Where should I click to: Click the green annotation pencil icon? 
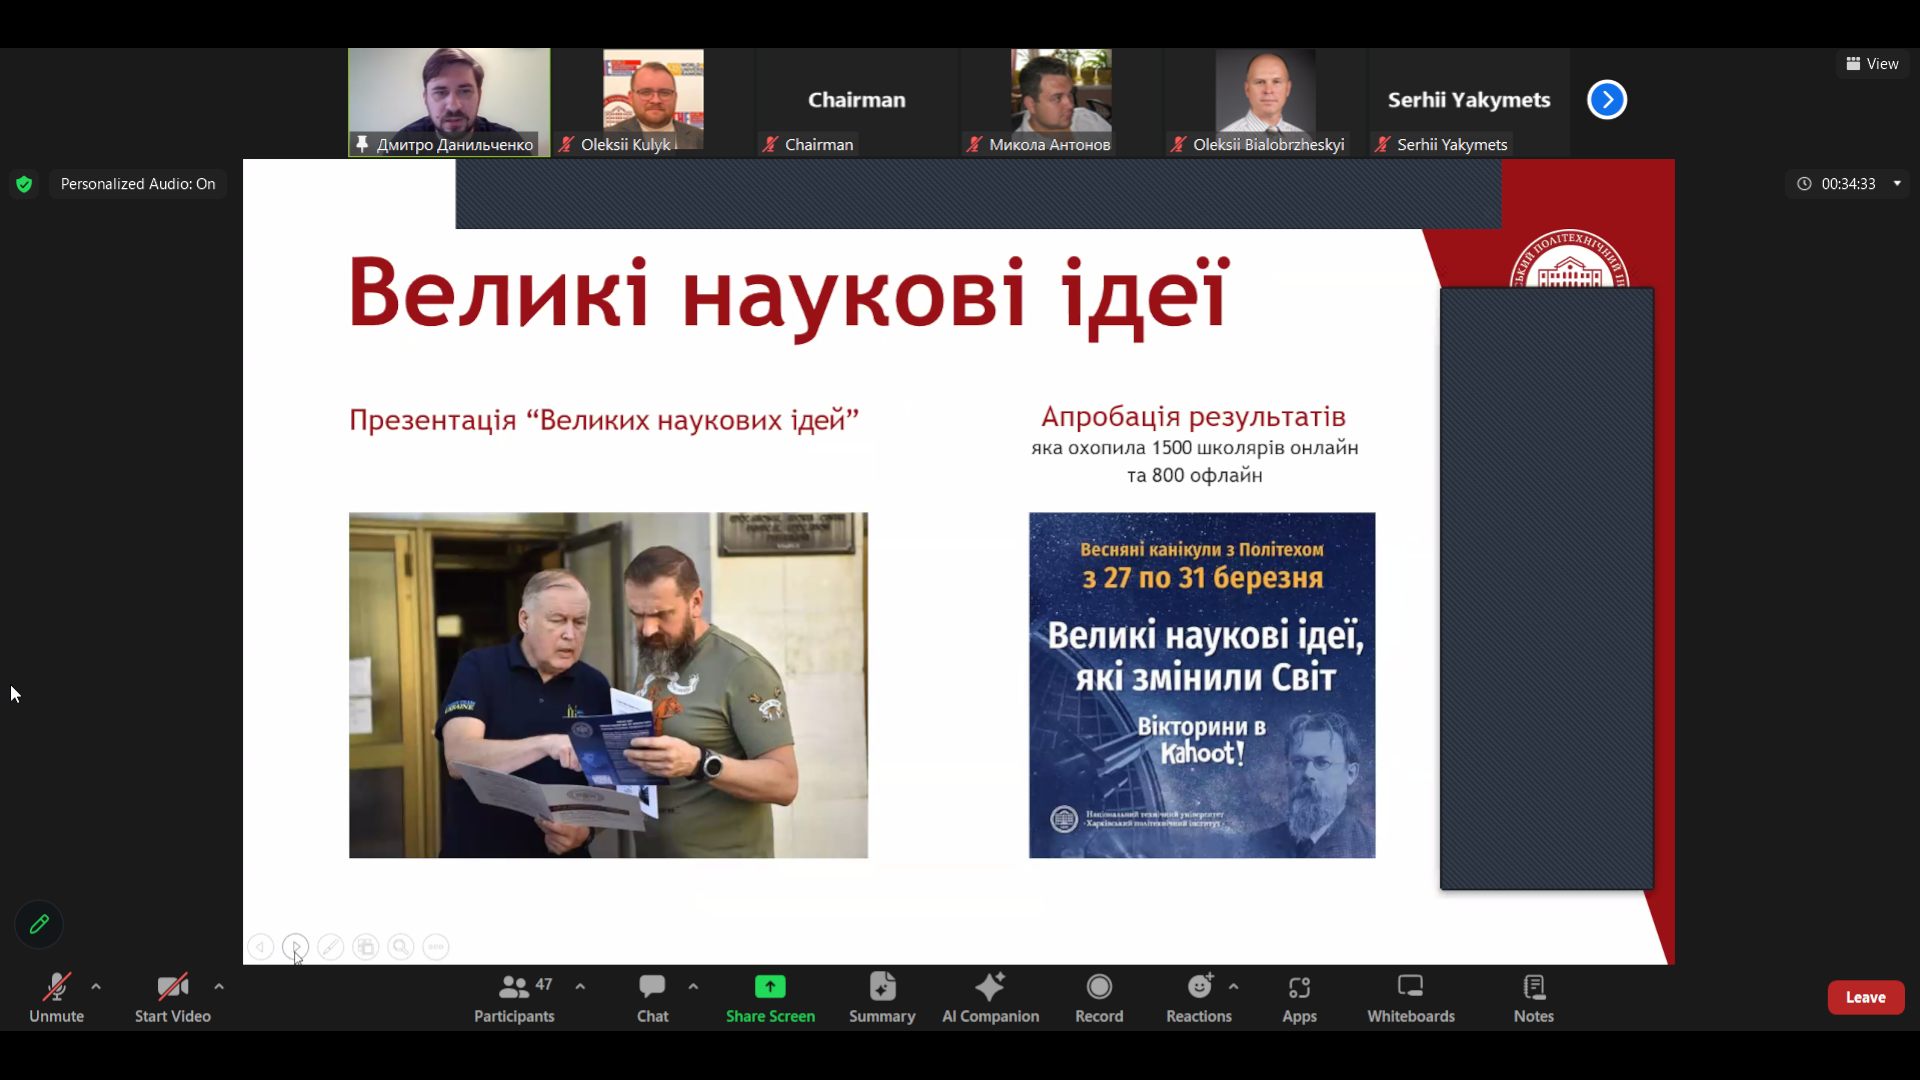tap(39, 924)
